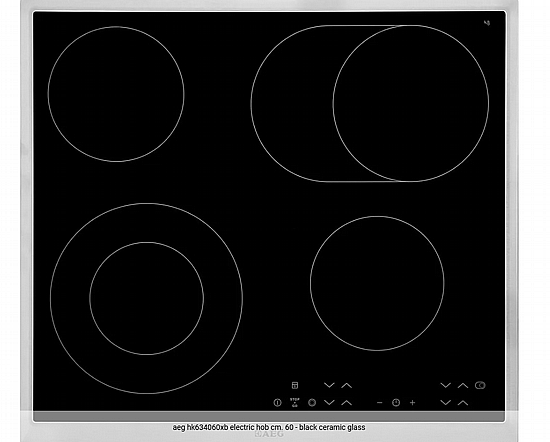Image resolution: width=550 pixels, height=442 pixels.
Task: Click the AEG hk634060xb caption text
Action: (x=269, y=427)
